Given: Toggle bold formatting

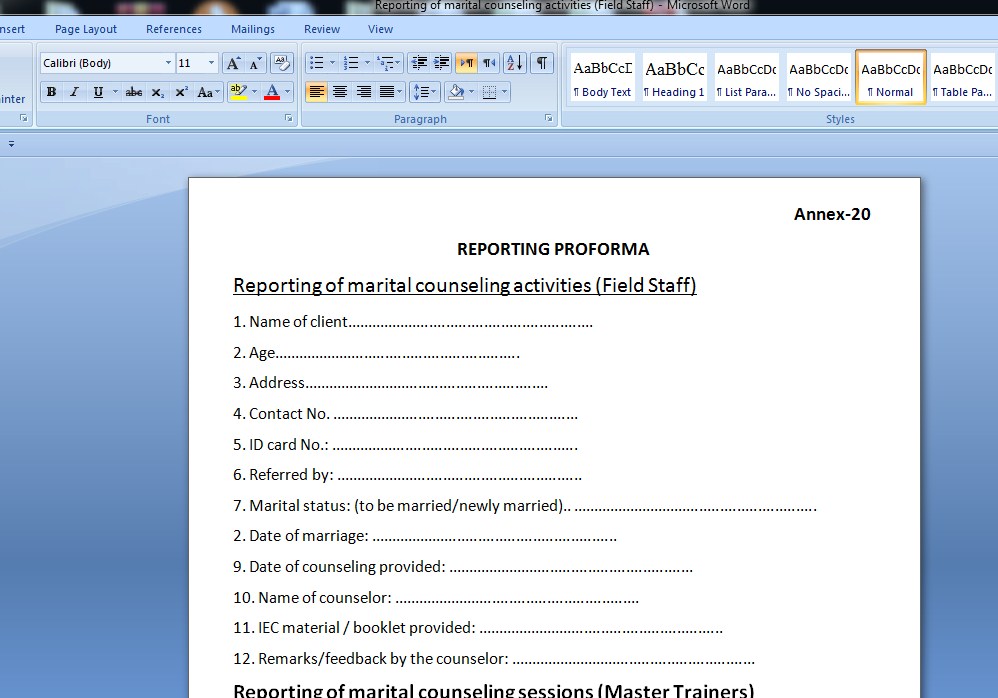Looking at the screenshot, I should pos(51,92).
